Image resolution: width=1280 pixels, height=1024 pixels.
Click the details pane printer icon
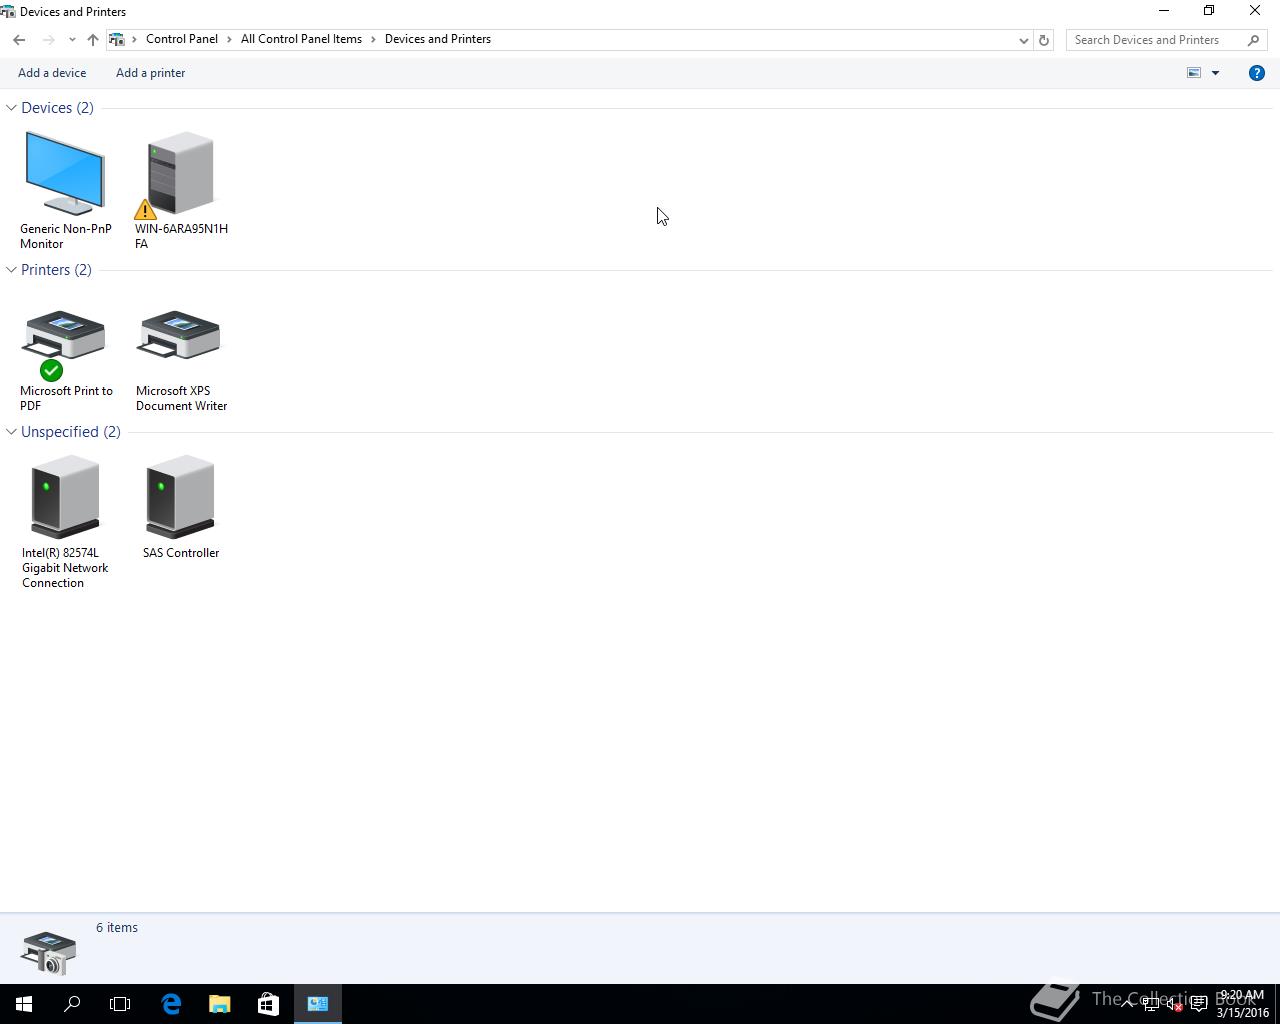point(48,952)
